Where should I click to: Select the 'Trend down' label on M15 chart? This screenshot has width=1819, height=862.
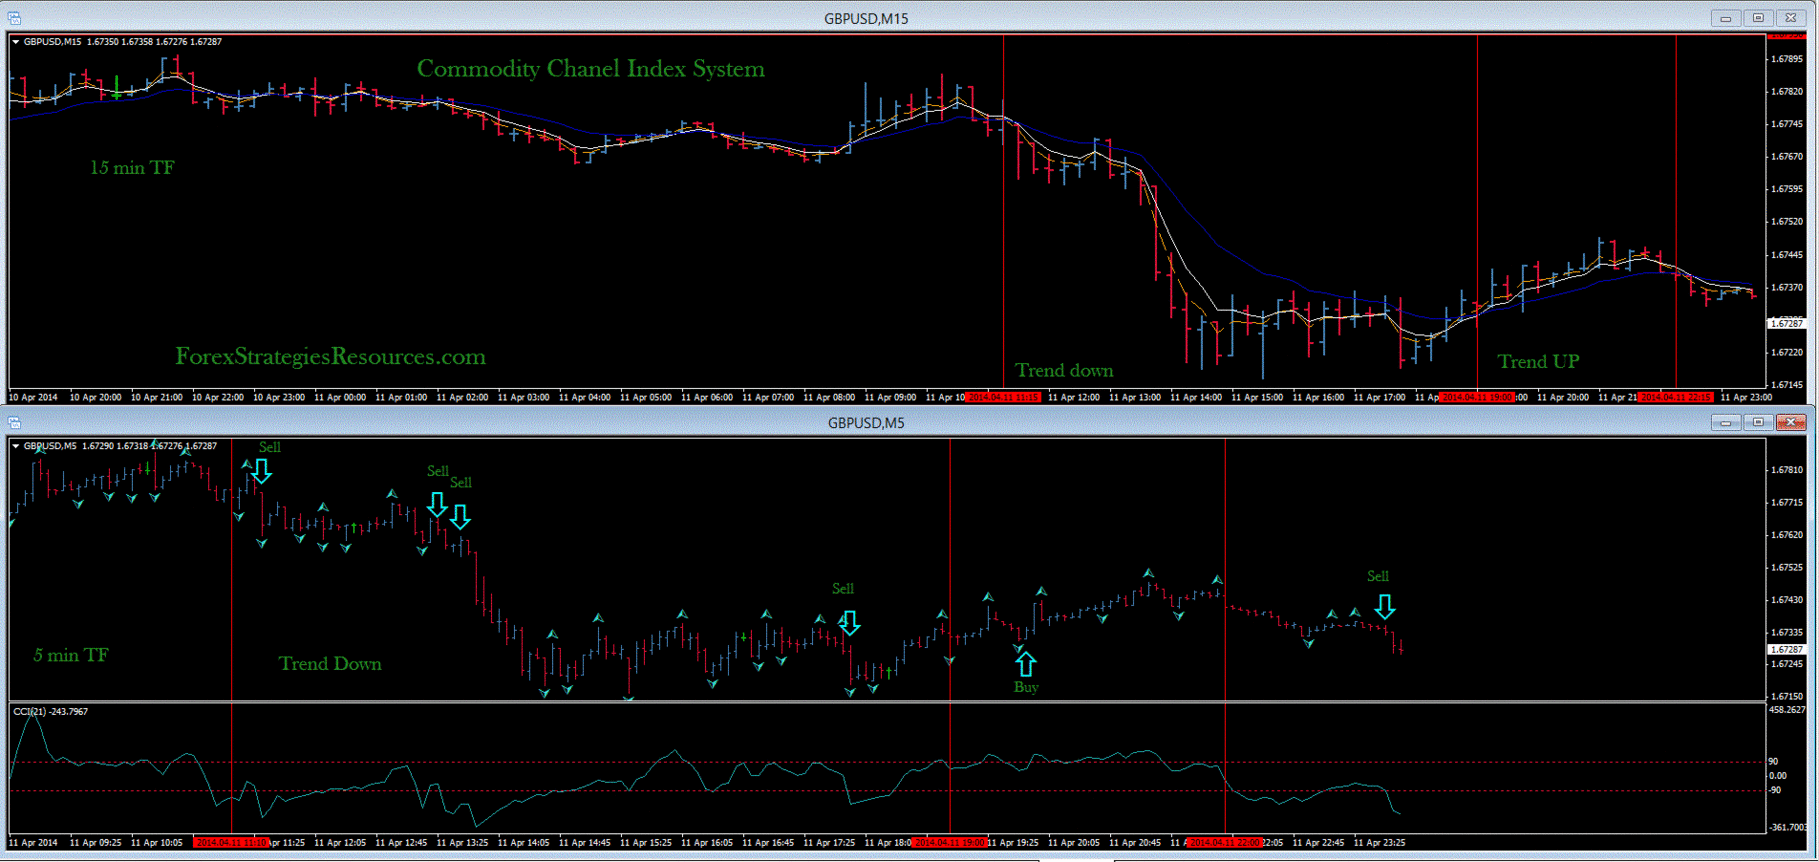pos(1064,371)
